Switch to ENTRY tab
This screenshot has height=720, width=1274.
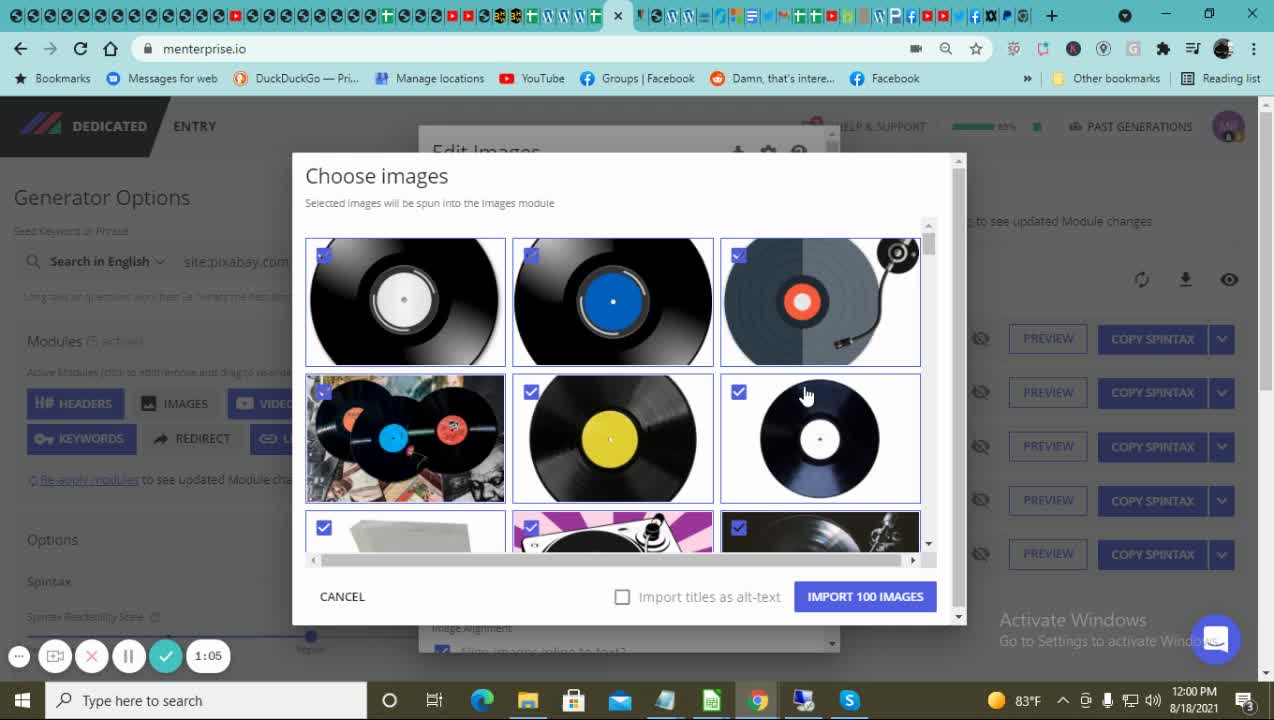(x=194, y=126)
